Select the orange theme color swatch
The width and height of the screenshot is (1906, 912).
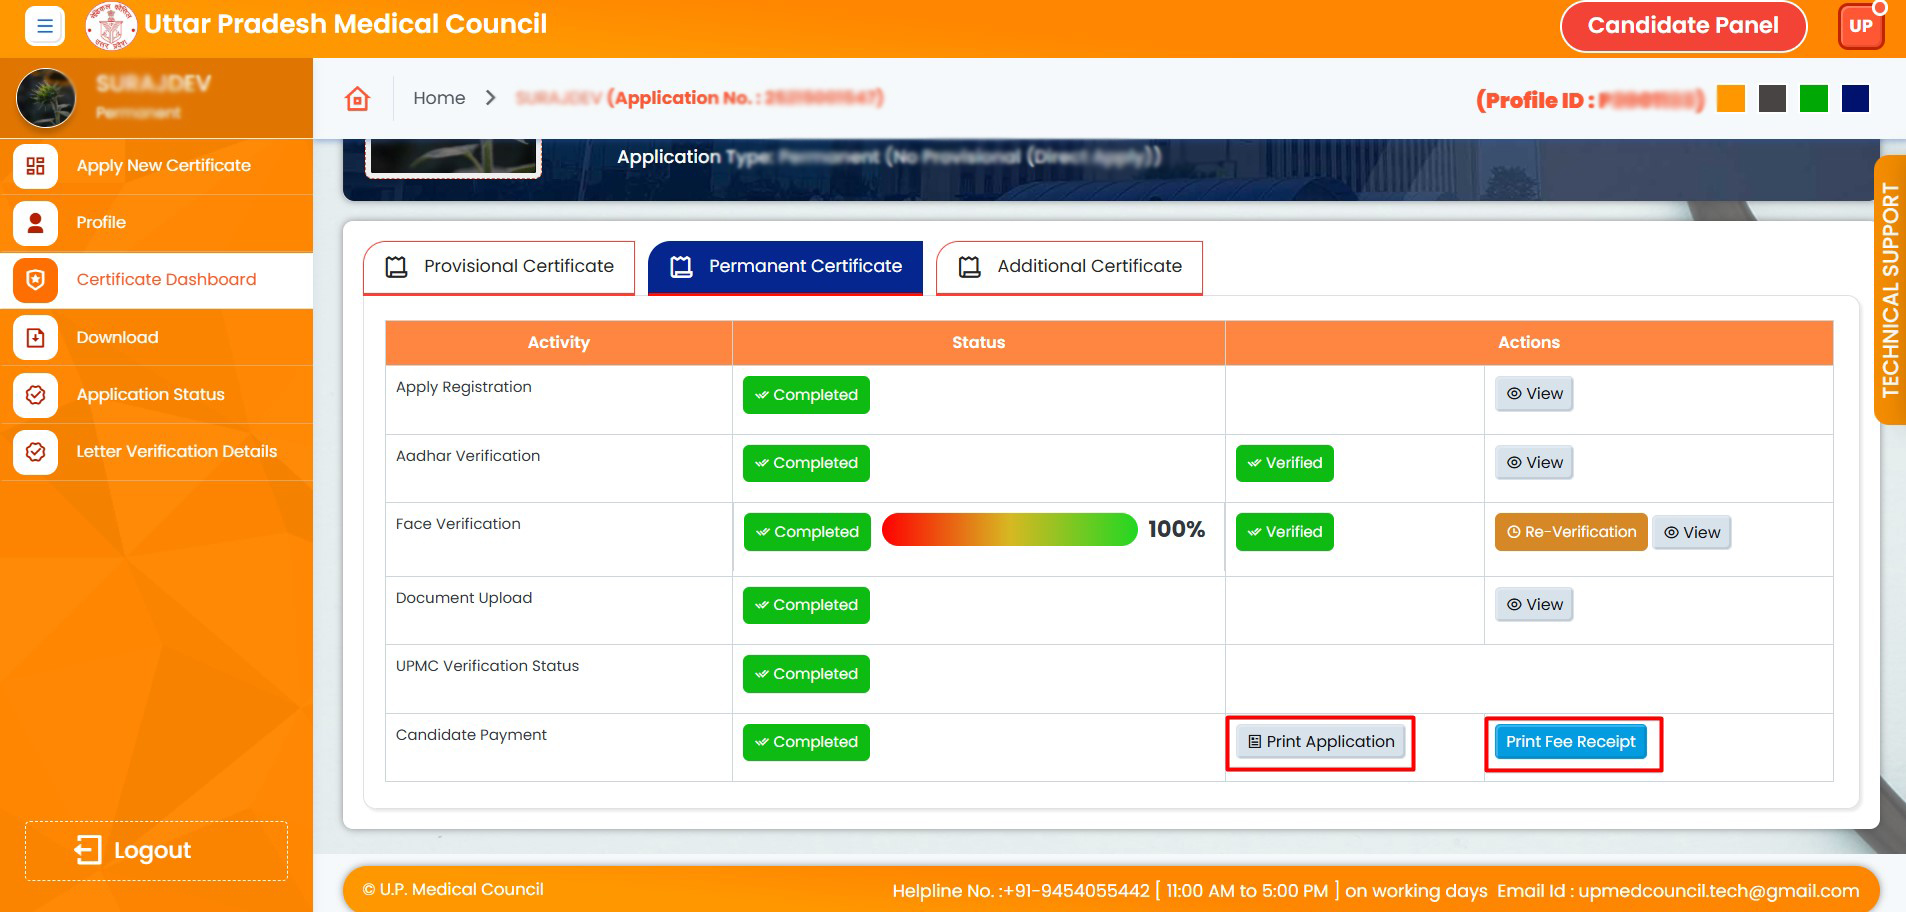click(x=1730, y=99)
